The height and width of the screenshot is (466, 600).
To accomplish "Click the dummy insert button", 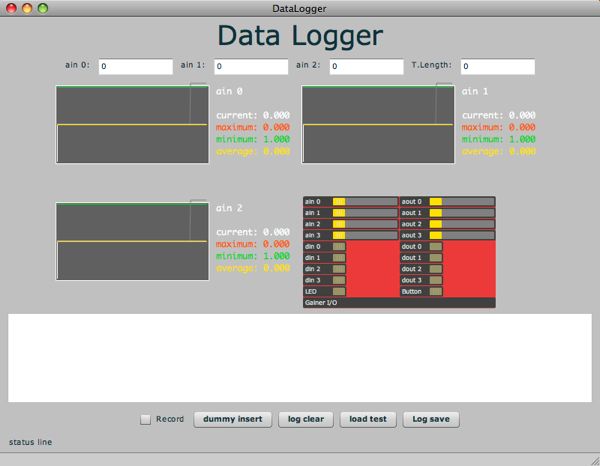I will point(232,419).
